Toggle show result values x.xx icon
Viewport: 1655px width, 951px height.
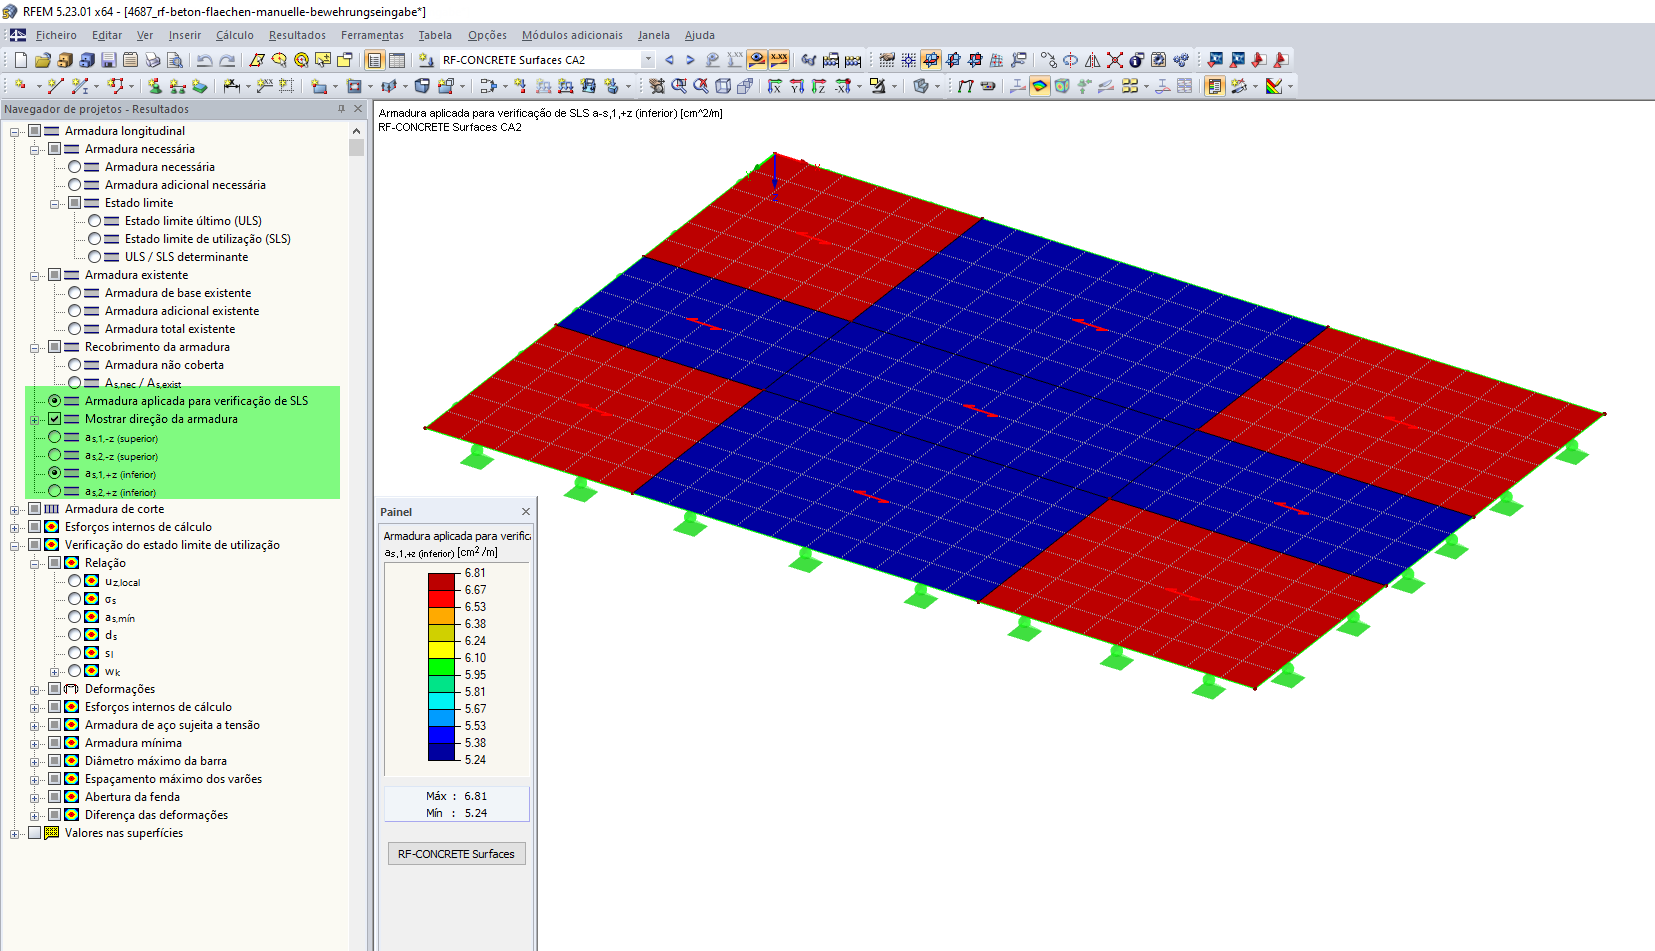[x=779, y=60]
